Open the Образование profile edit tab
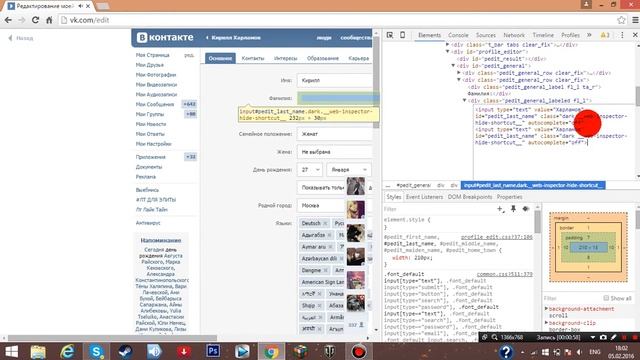Screen dimensions: 640x360 click(x=323, y=58)
